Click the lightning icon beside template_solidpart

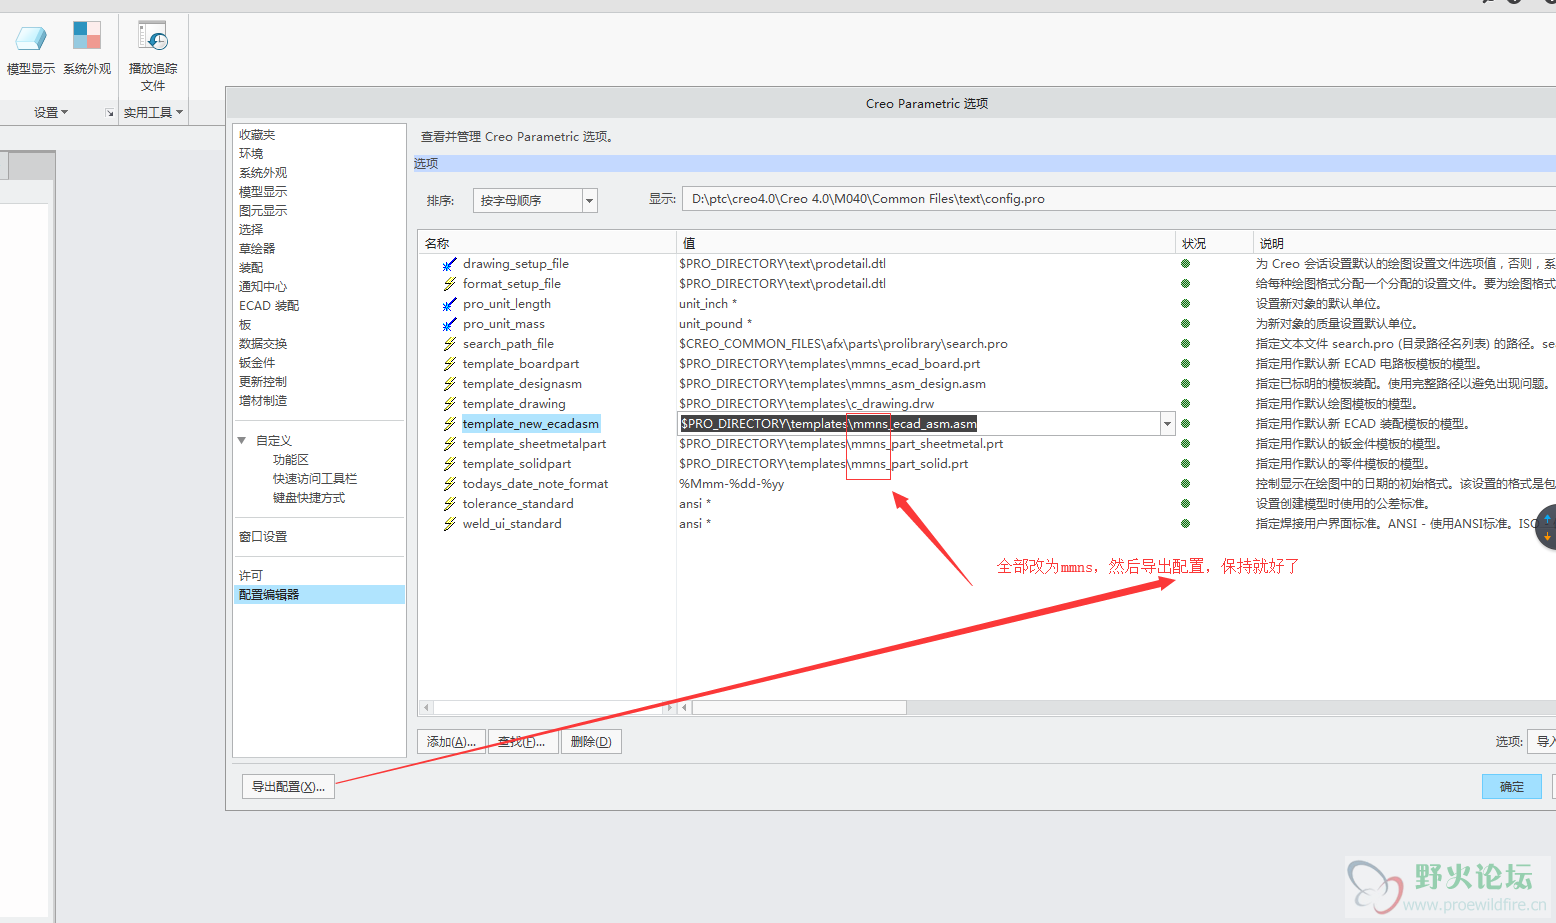click(x=450, y=464)
